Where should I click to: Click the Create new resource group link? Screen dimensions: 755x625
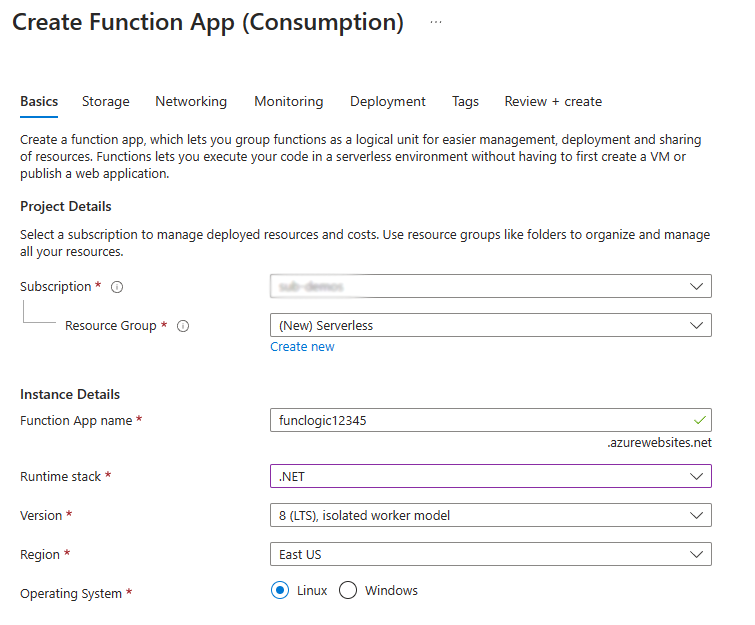pyautogui.click(x=302, y=347)
